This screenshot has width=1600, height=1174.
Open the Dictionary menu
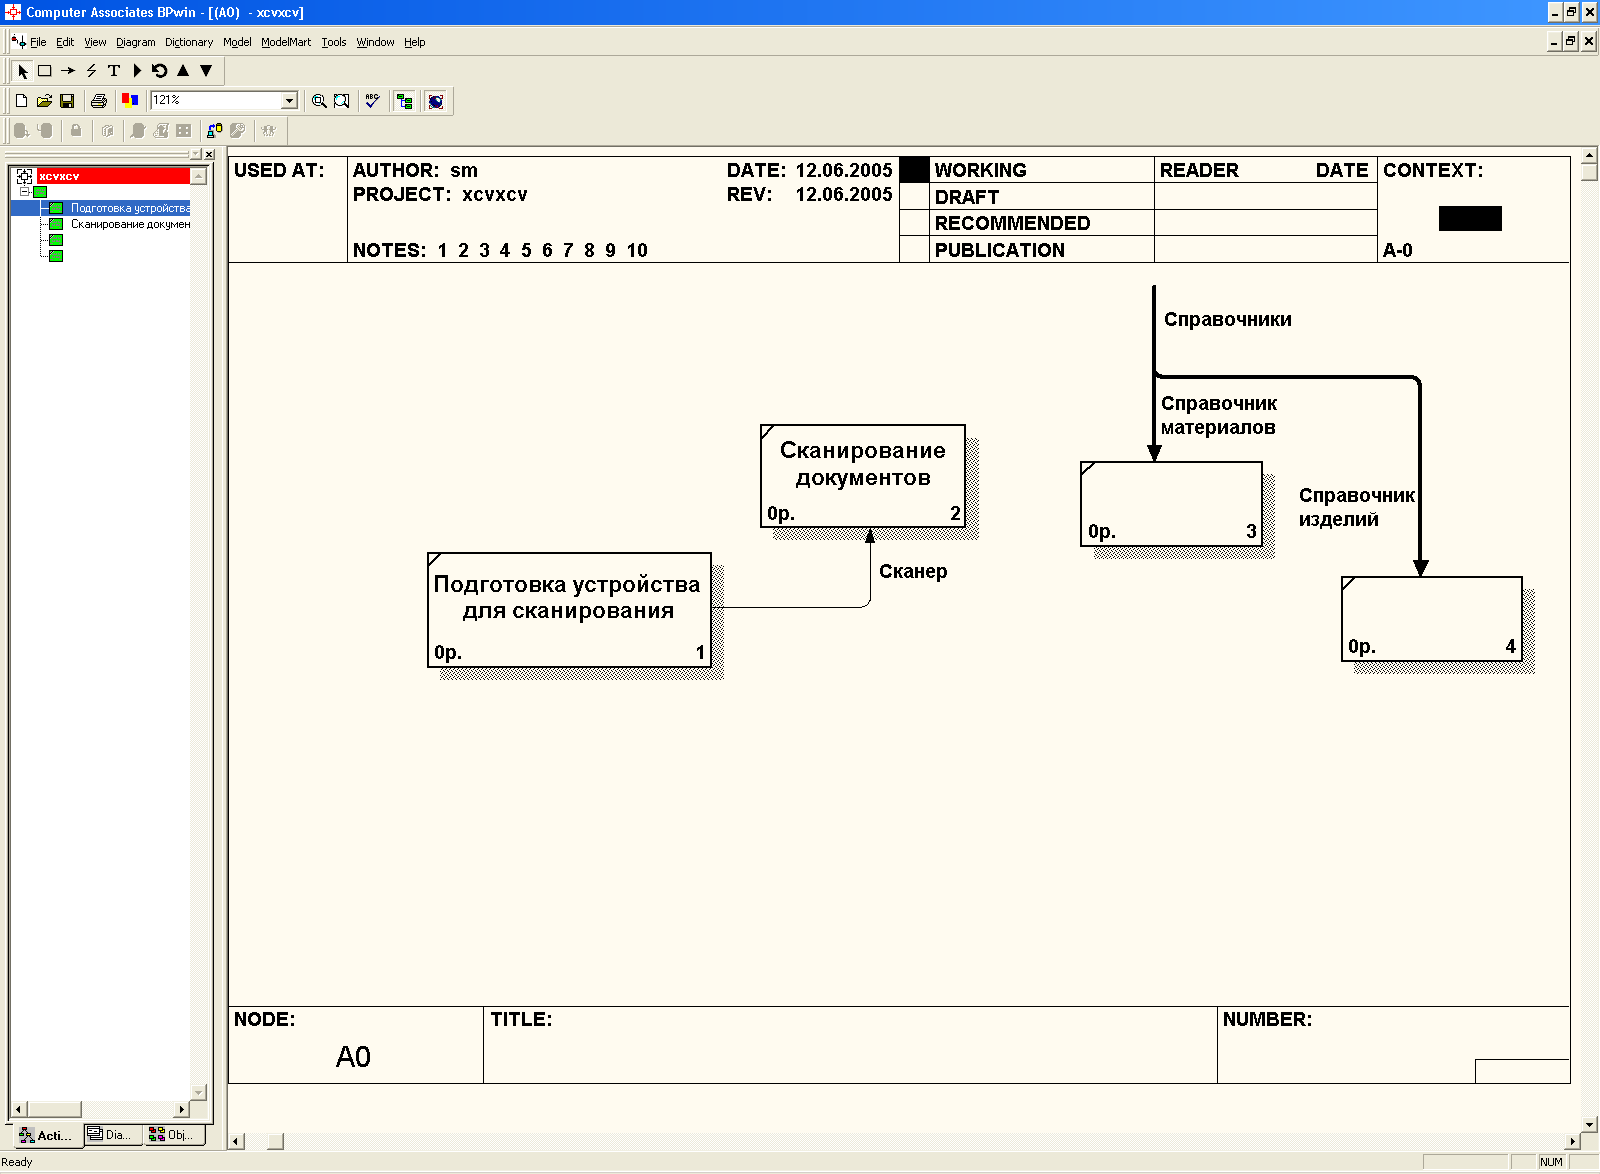pyautogui.click(x=189, y=42)
